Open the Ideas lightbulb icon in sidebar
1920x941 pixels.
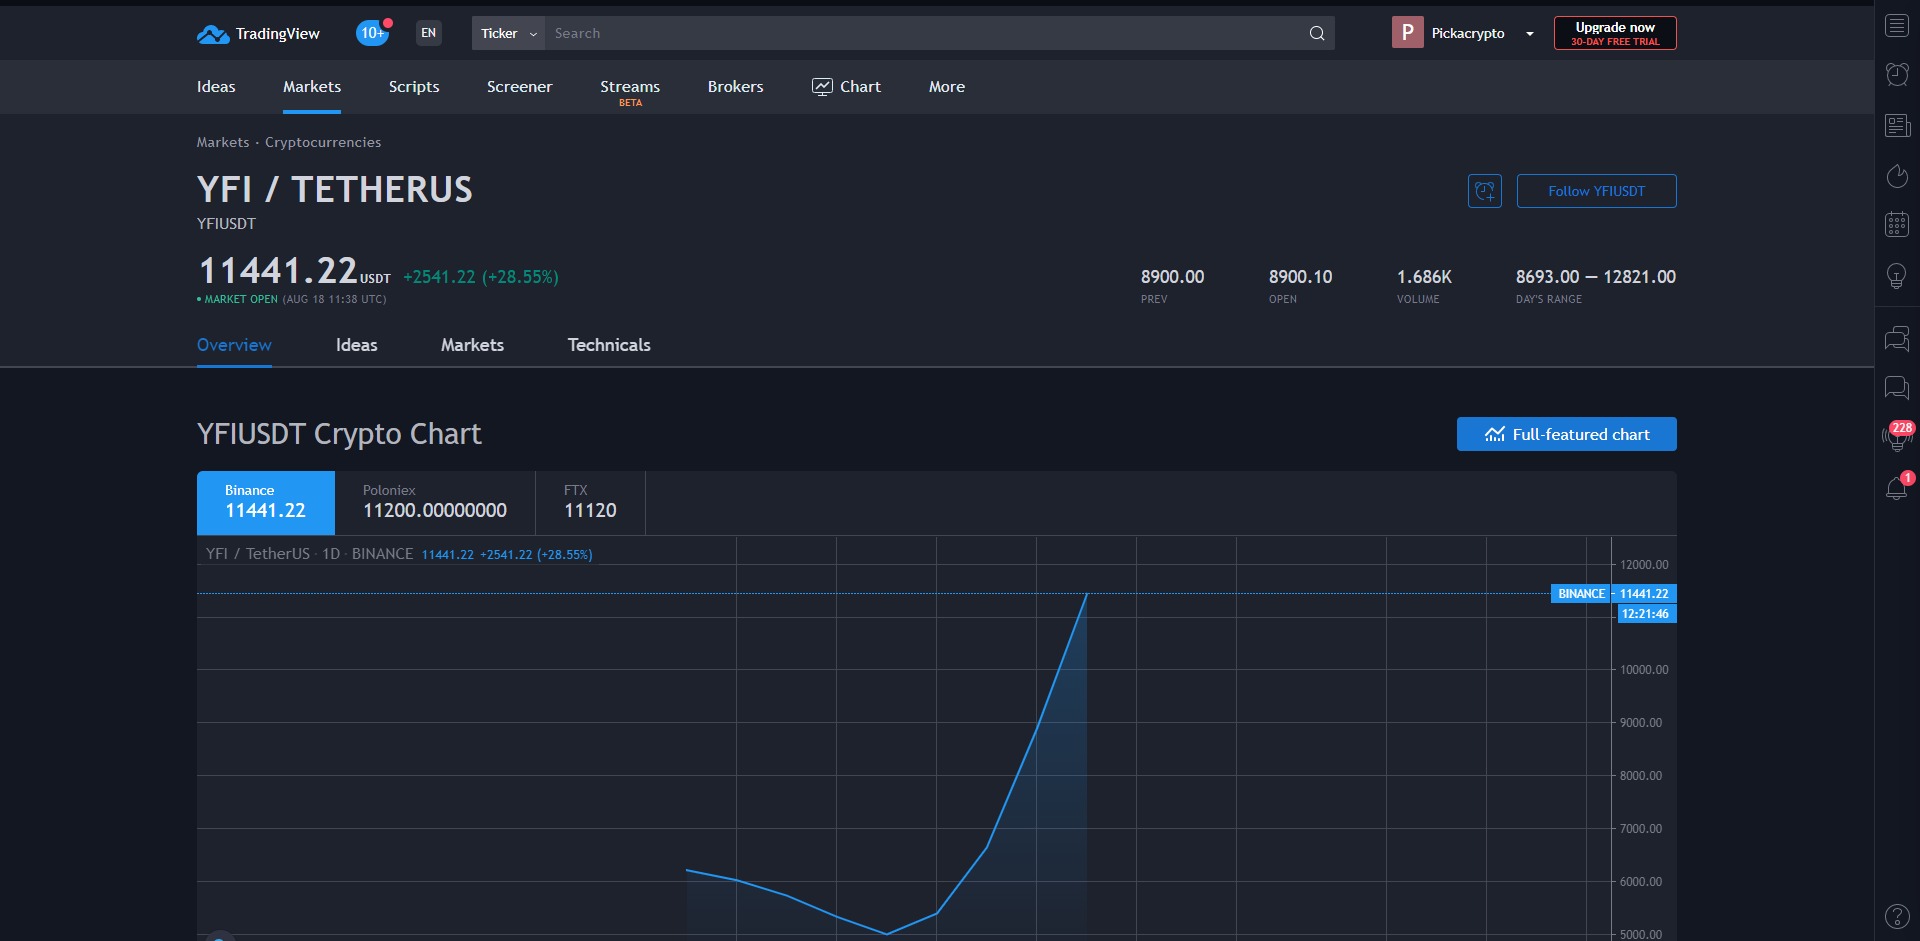[1897, 276]
